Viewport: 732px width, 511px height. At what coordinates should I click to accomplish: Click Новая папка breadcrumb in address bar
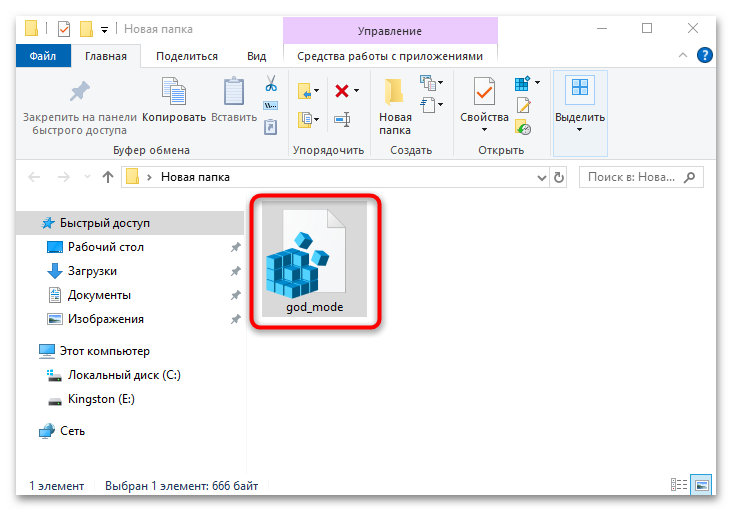click(195, 177)
